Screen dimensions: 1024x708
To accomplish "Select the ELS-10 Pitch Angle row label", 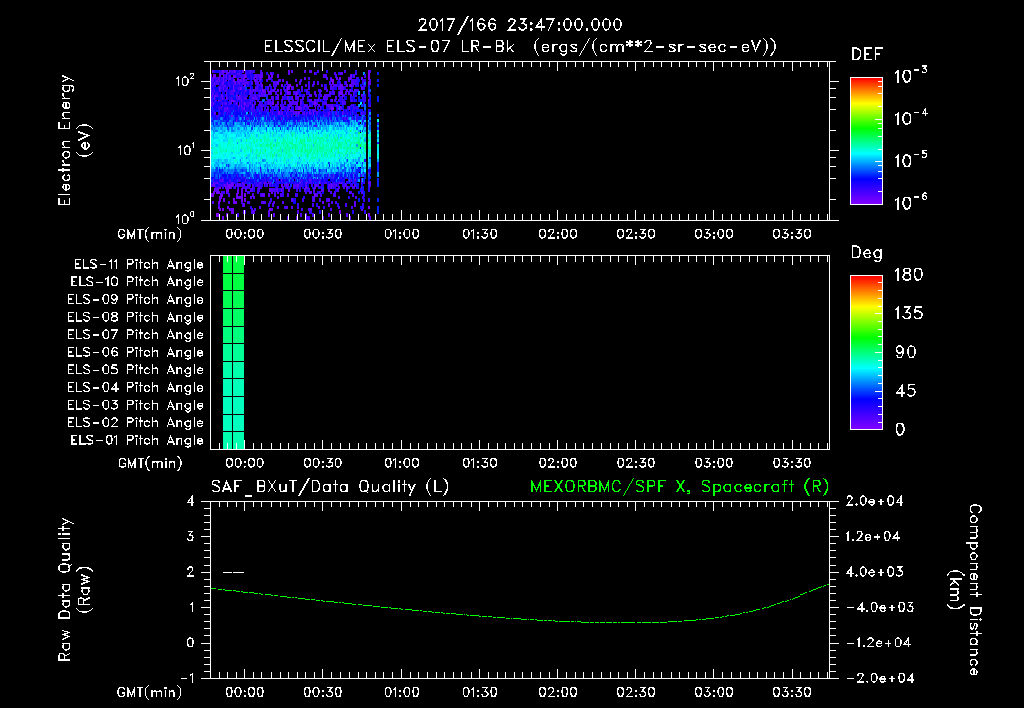I will click(136, 282).
